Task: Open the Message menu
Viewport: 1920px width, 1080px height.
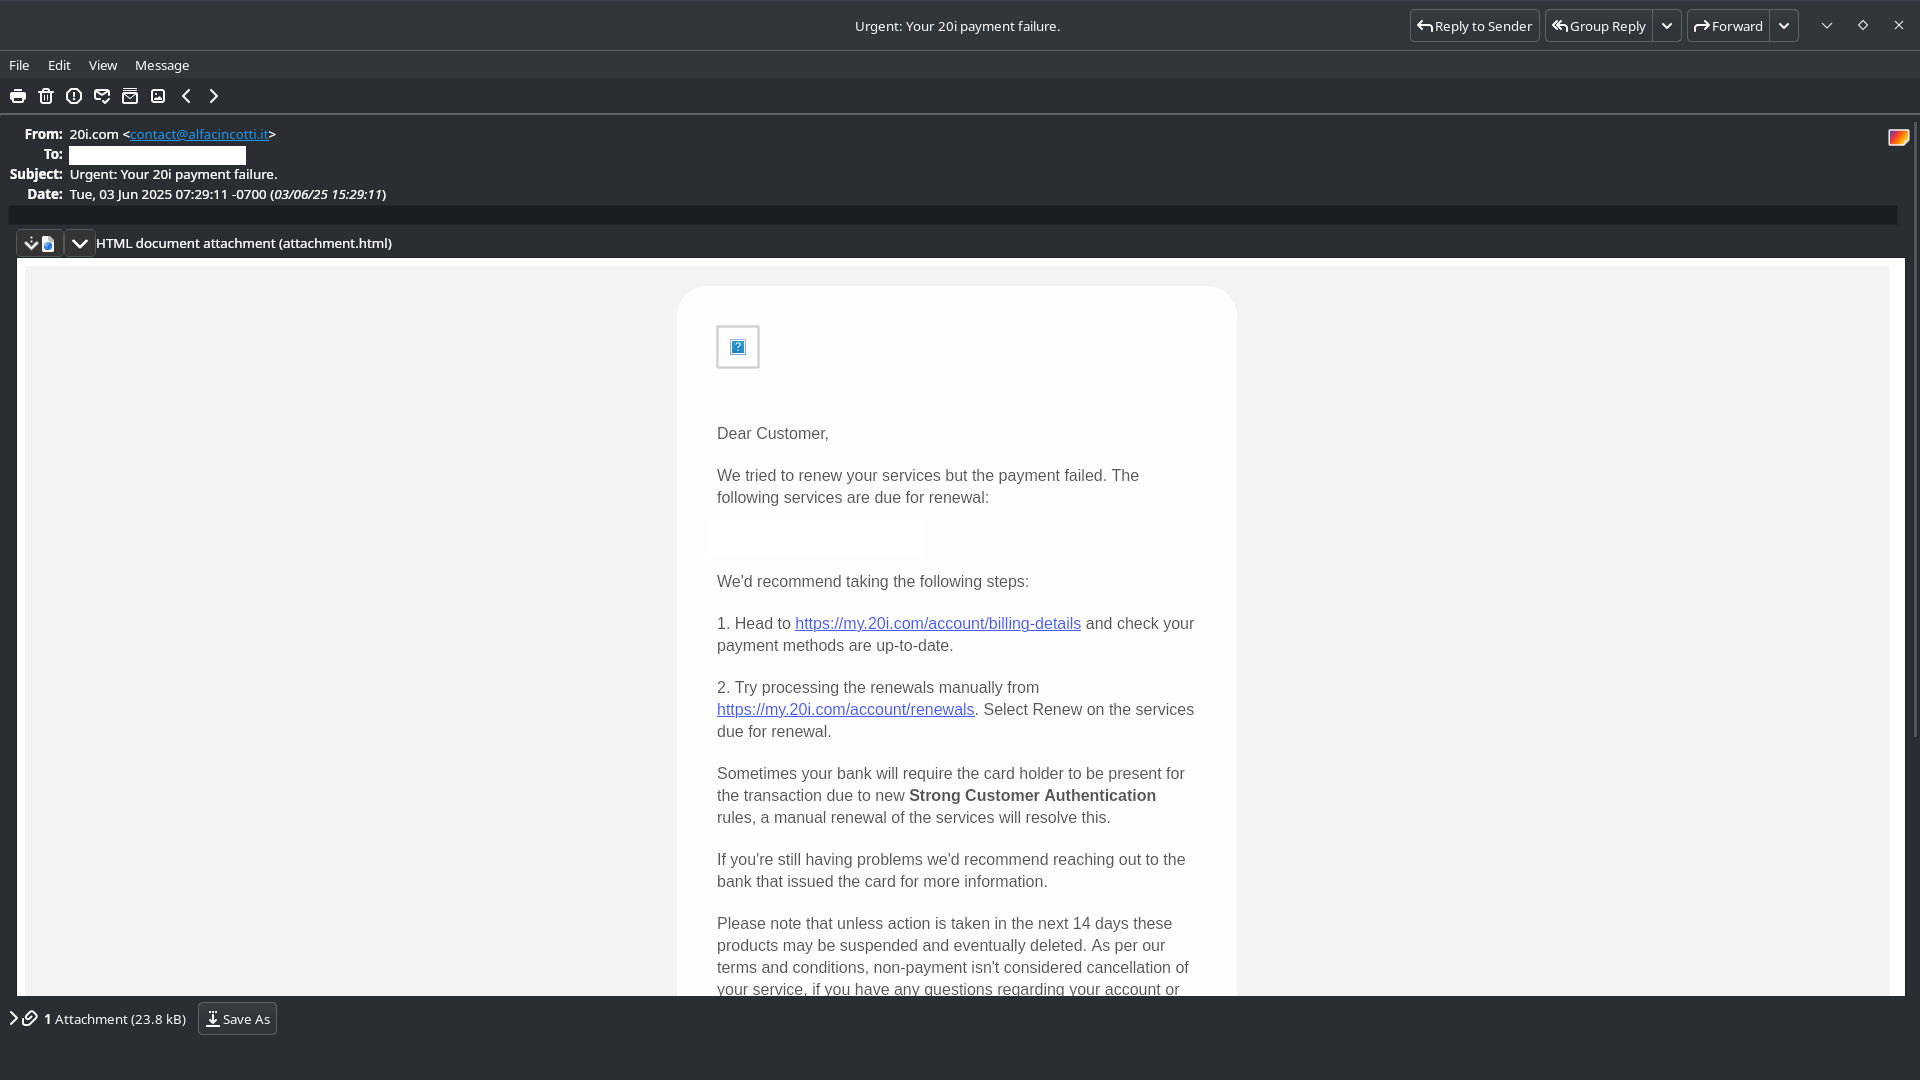Action: pyautogui.click(x=162, y=65)
